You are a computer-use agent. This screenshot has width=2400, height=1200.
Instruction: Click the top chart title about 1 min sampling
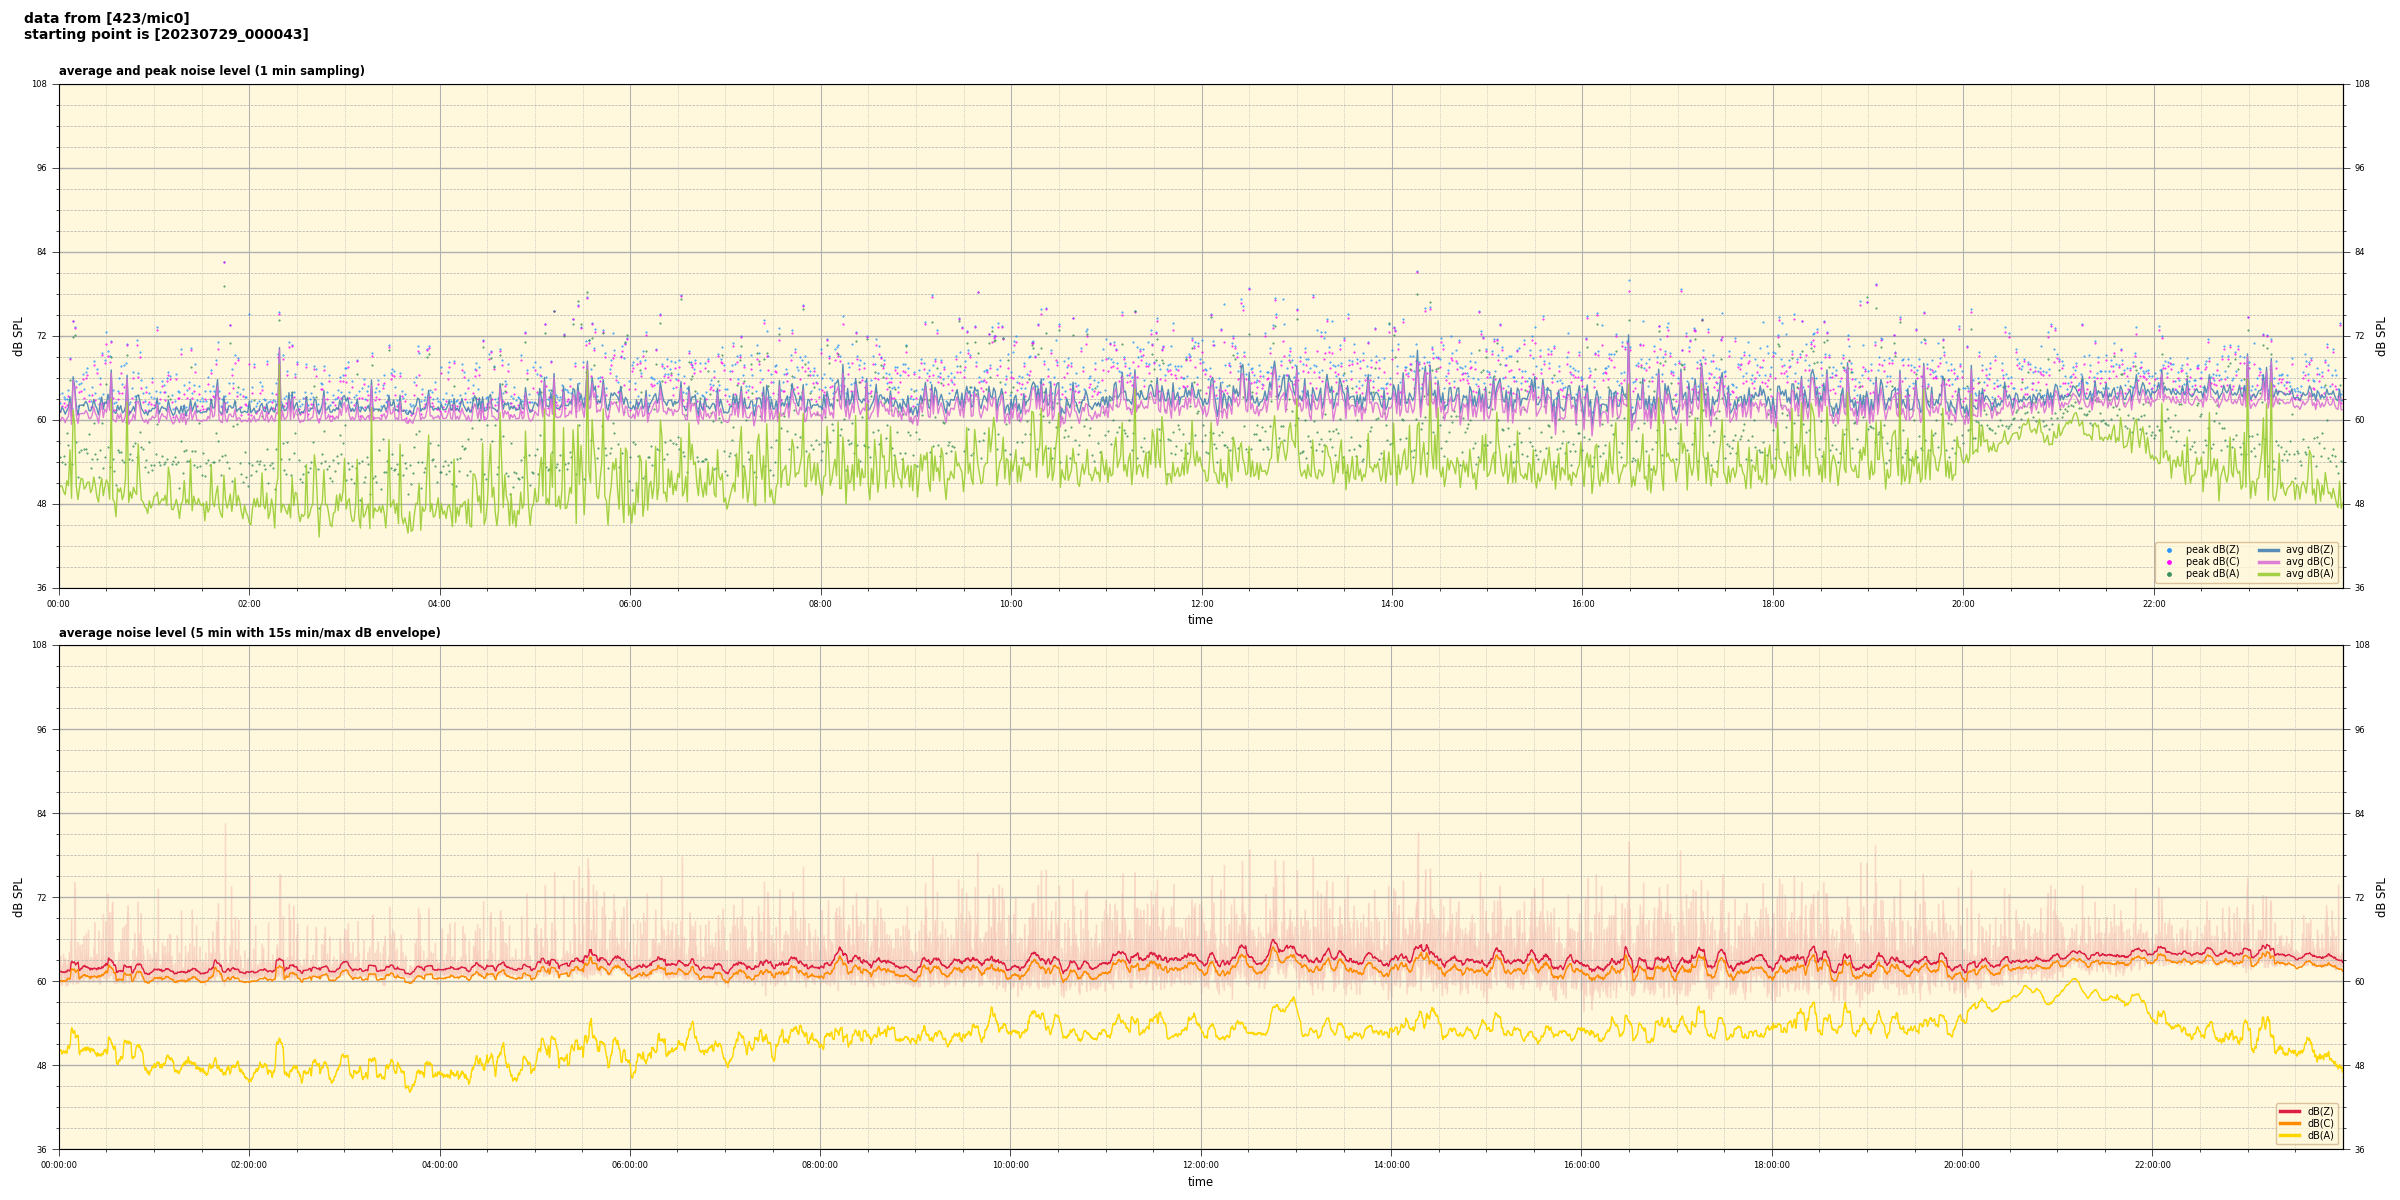click(211, 71)
